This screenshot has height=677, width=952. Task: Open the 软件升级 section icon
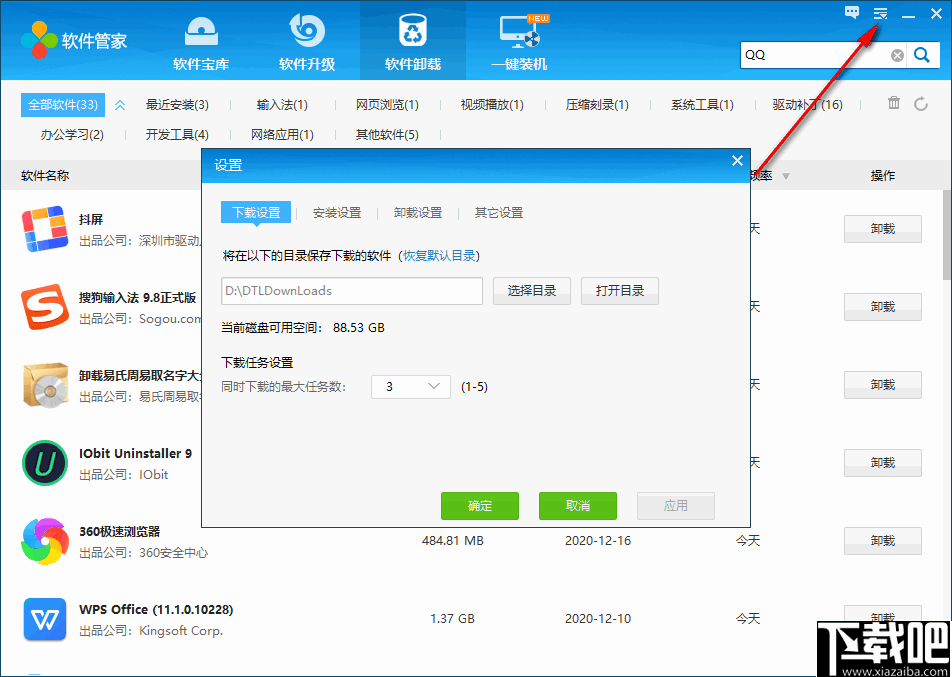pos(306,30)
